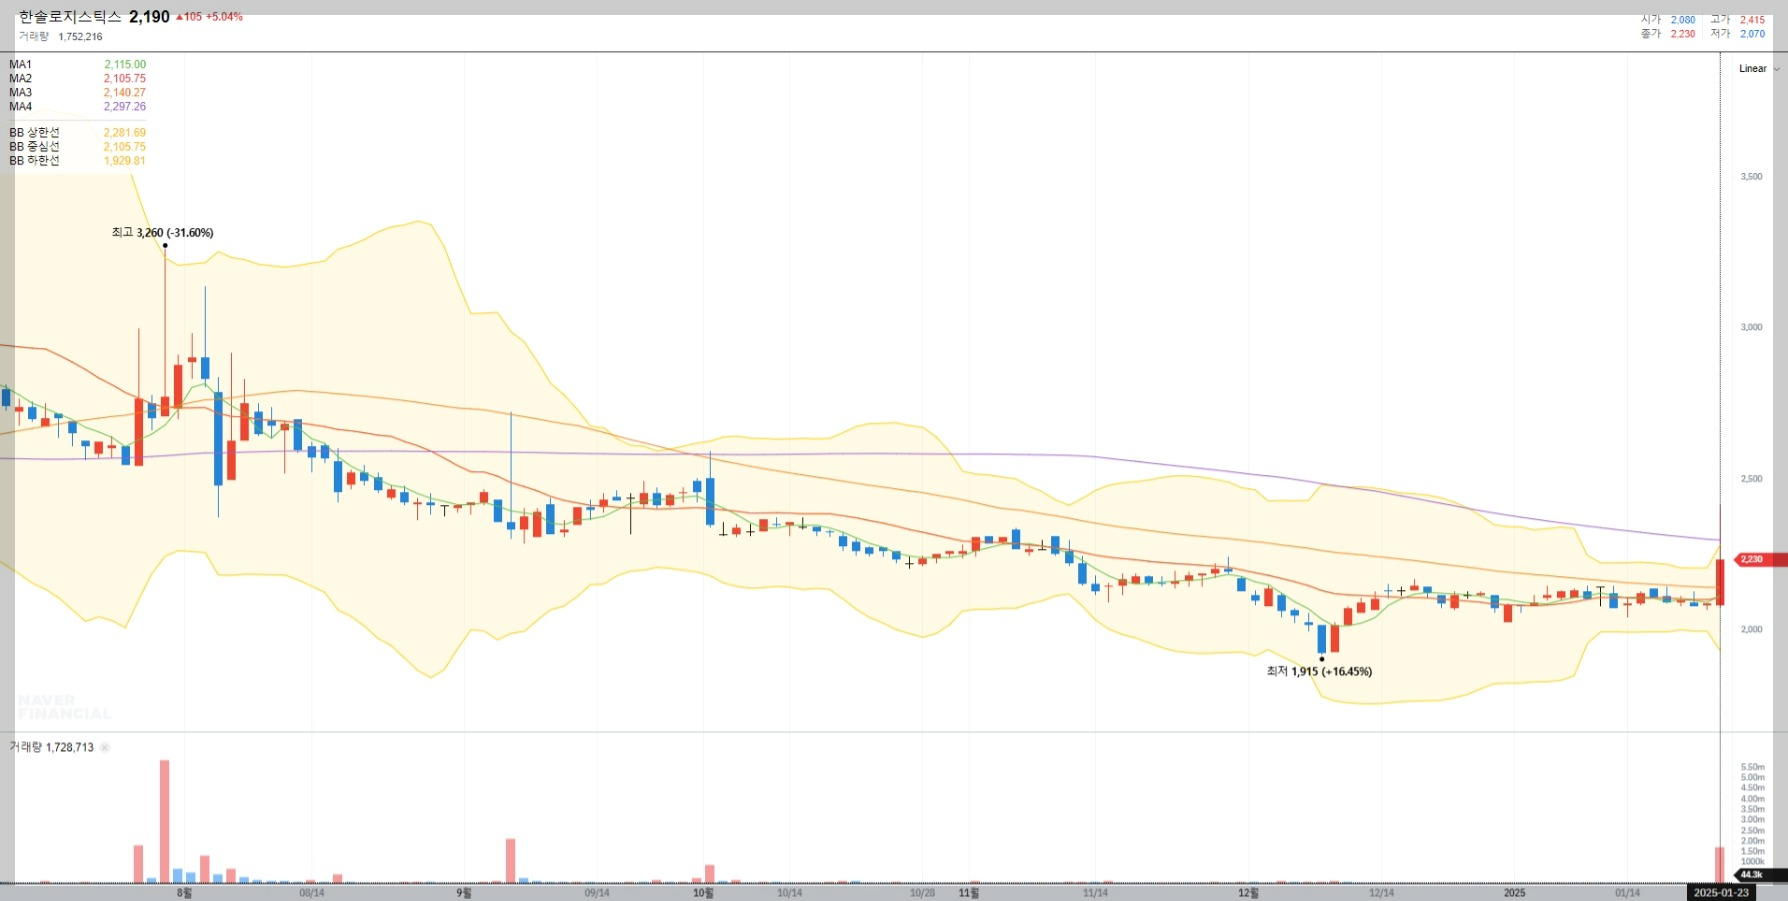
Task: Click the 3,500 price axis label
Action: (1751, 176)
